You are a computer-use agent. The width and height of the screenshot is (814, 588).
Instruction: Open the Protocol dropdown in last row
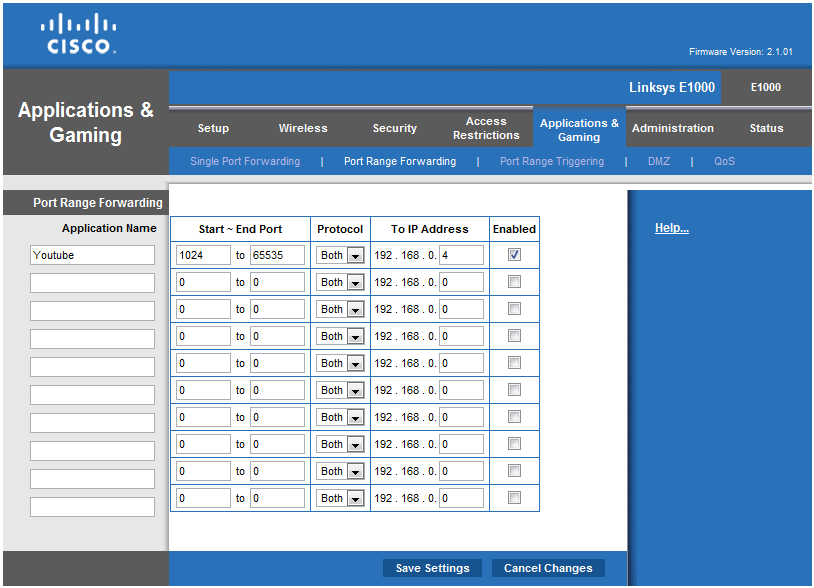[x=340, y=499]
